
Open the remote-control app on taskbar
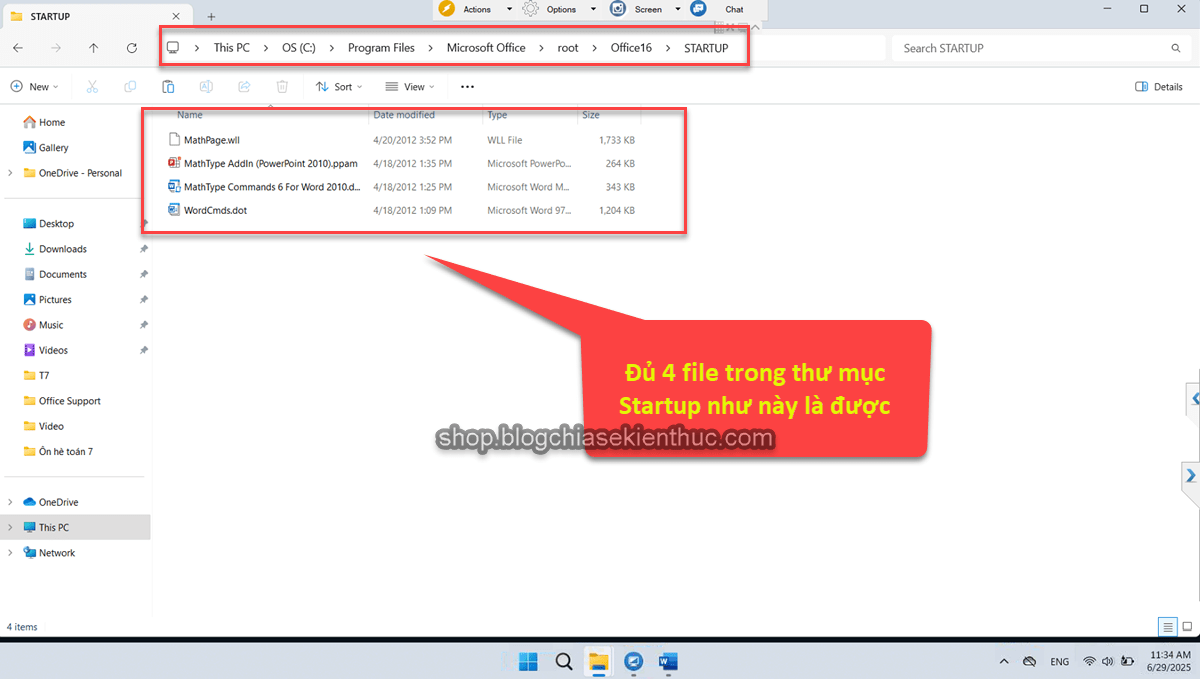pyautogui.click(x=633, y=661)
